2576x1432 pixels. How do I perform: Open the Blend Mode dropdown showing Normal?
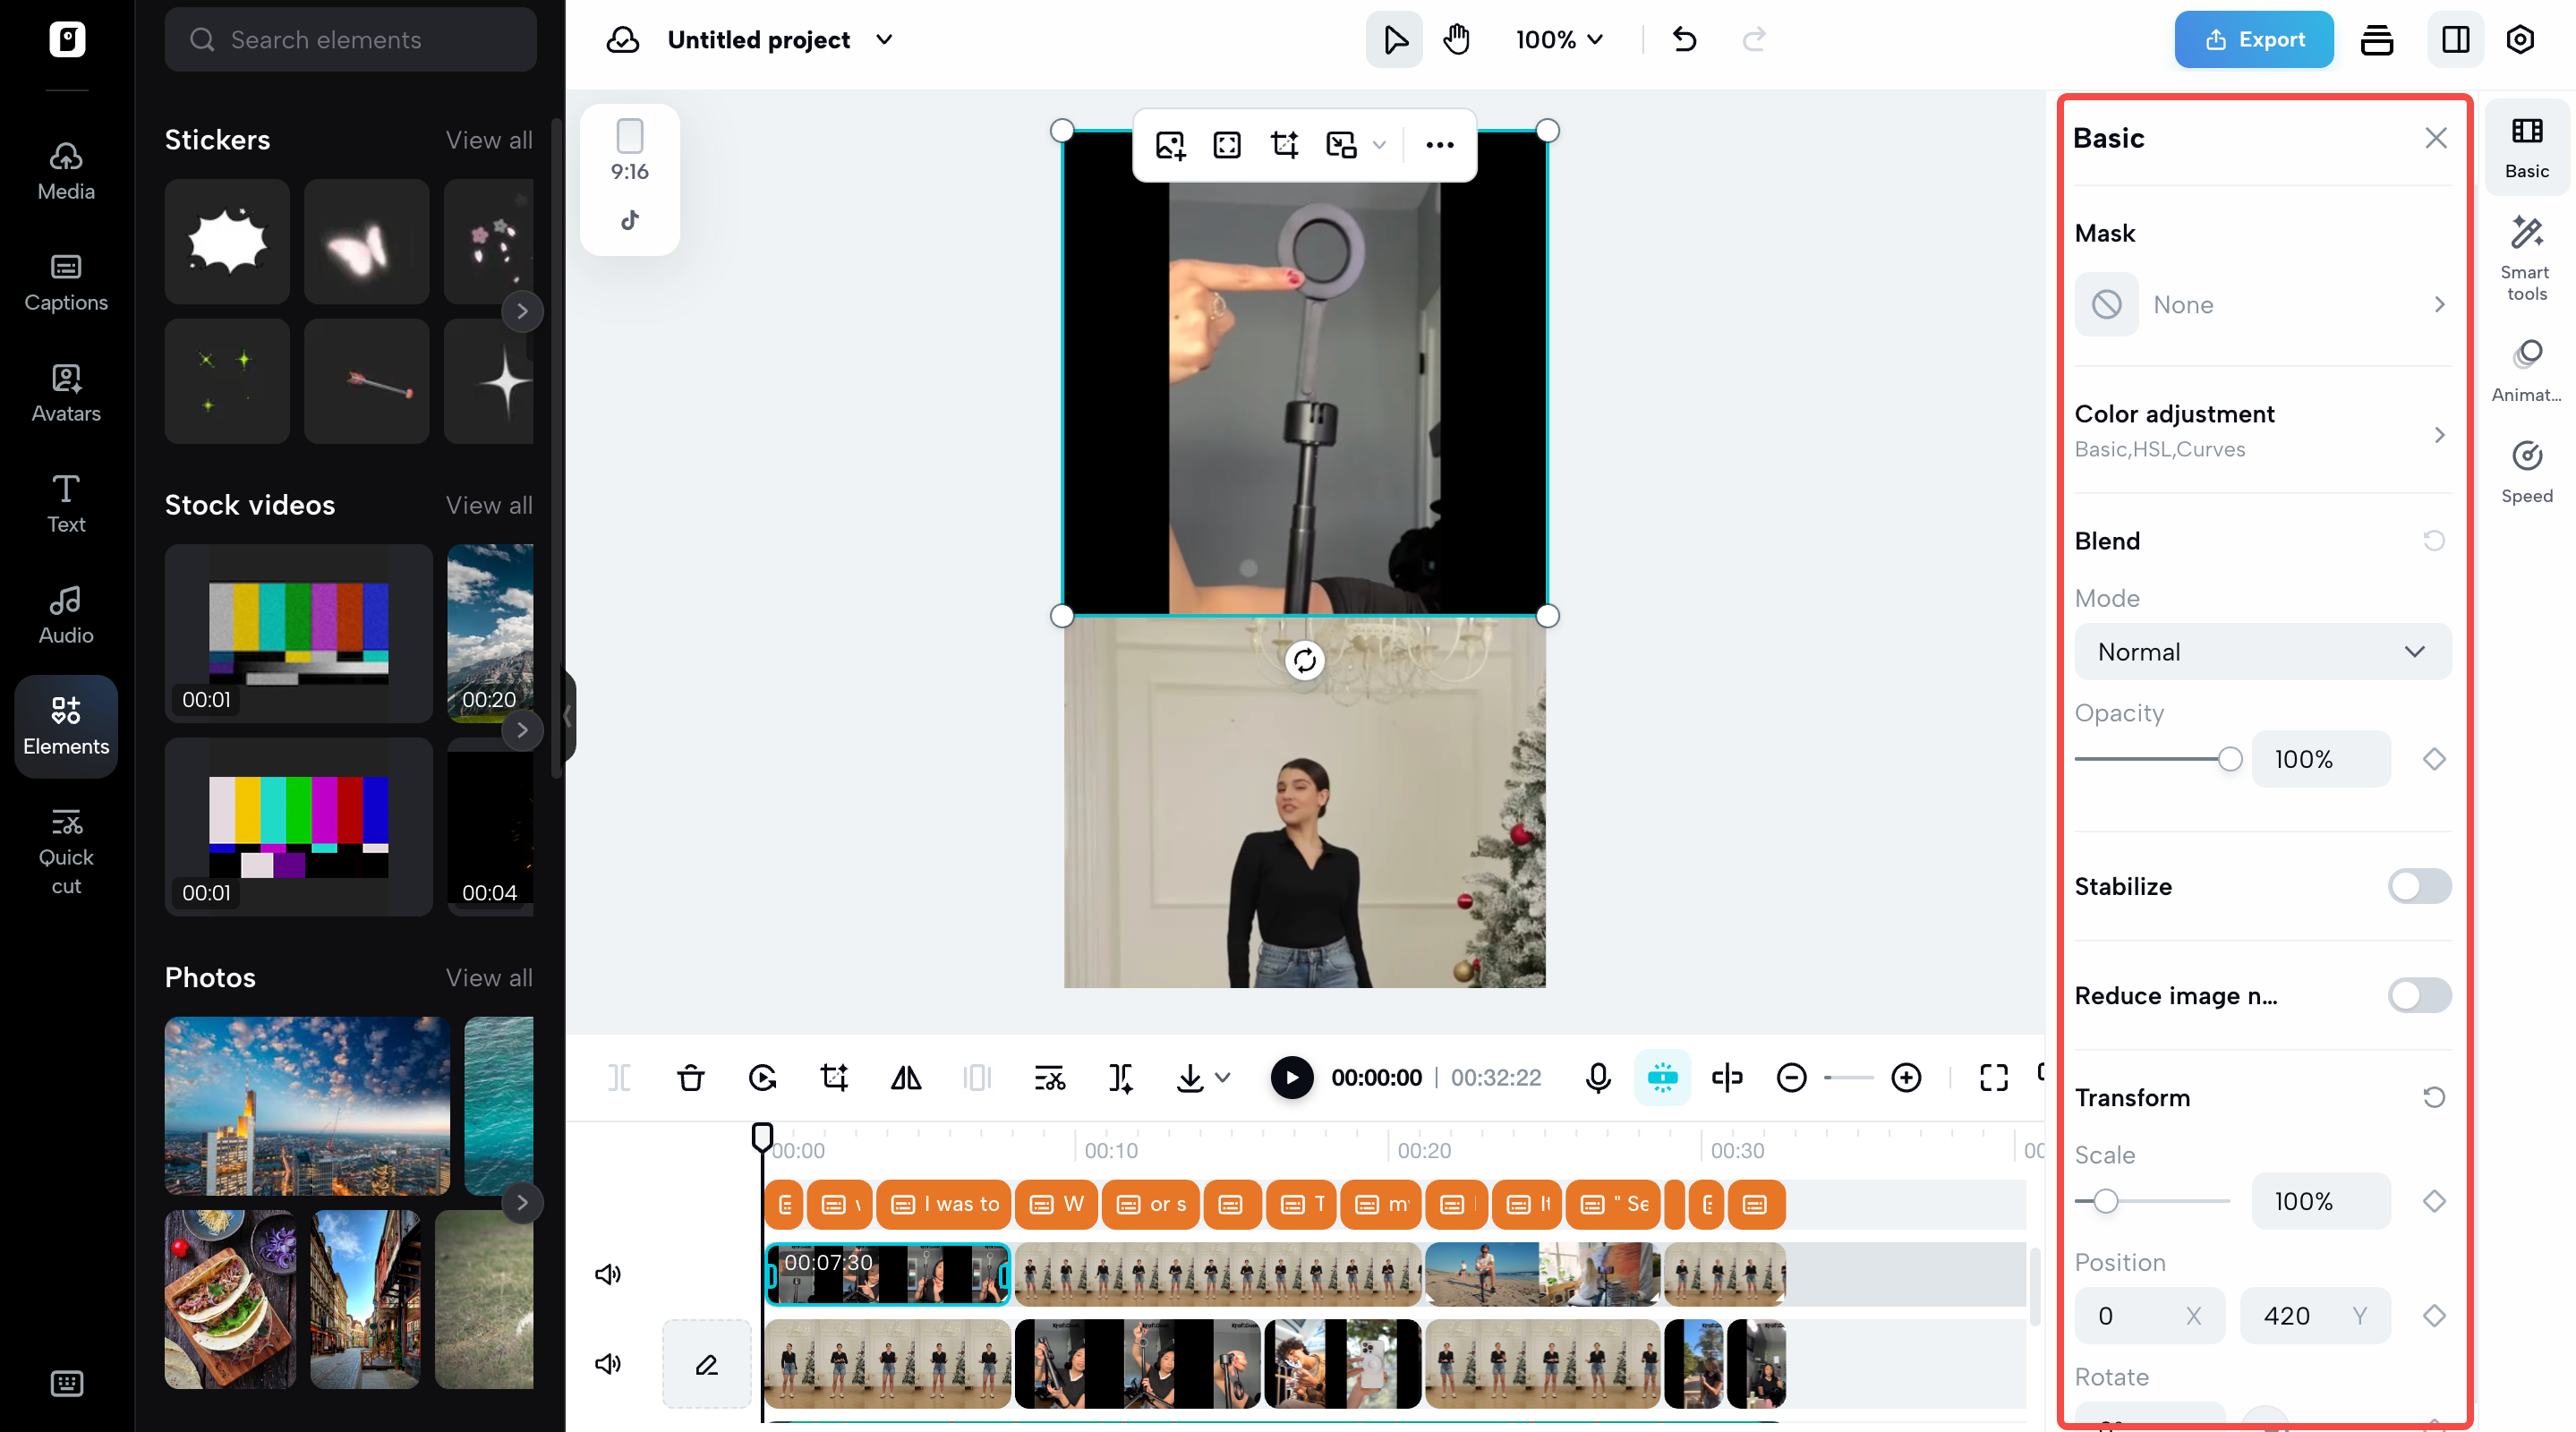[2262, 651]
